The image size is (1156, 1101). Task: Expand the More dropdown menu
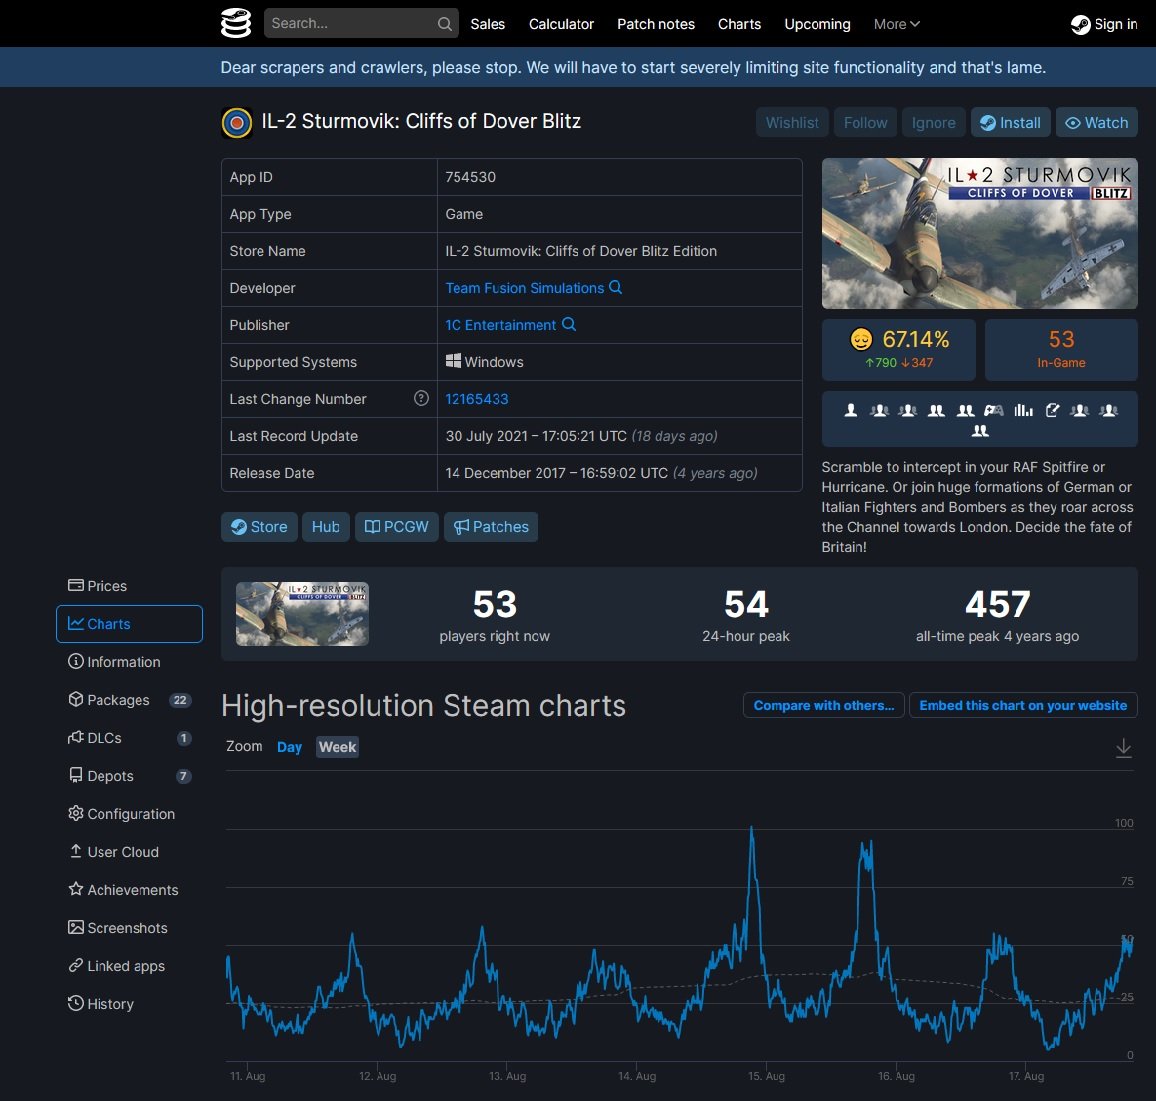pyautogui.click(x=896, y=24)
